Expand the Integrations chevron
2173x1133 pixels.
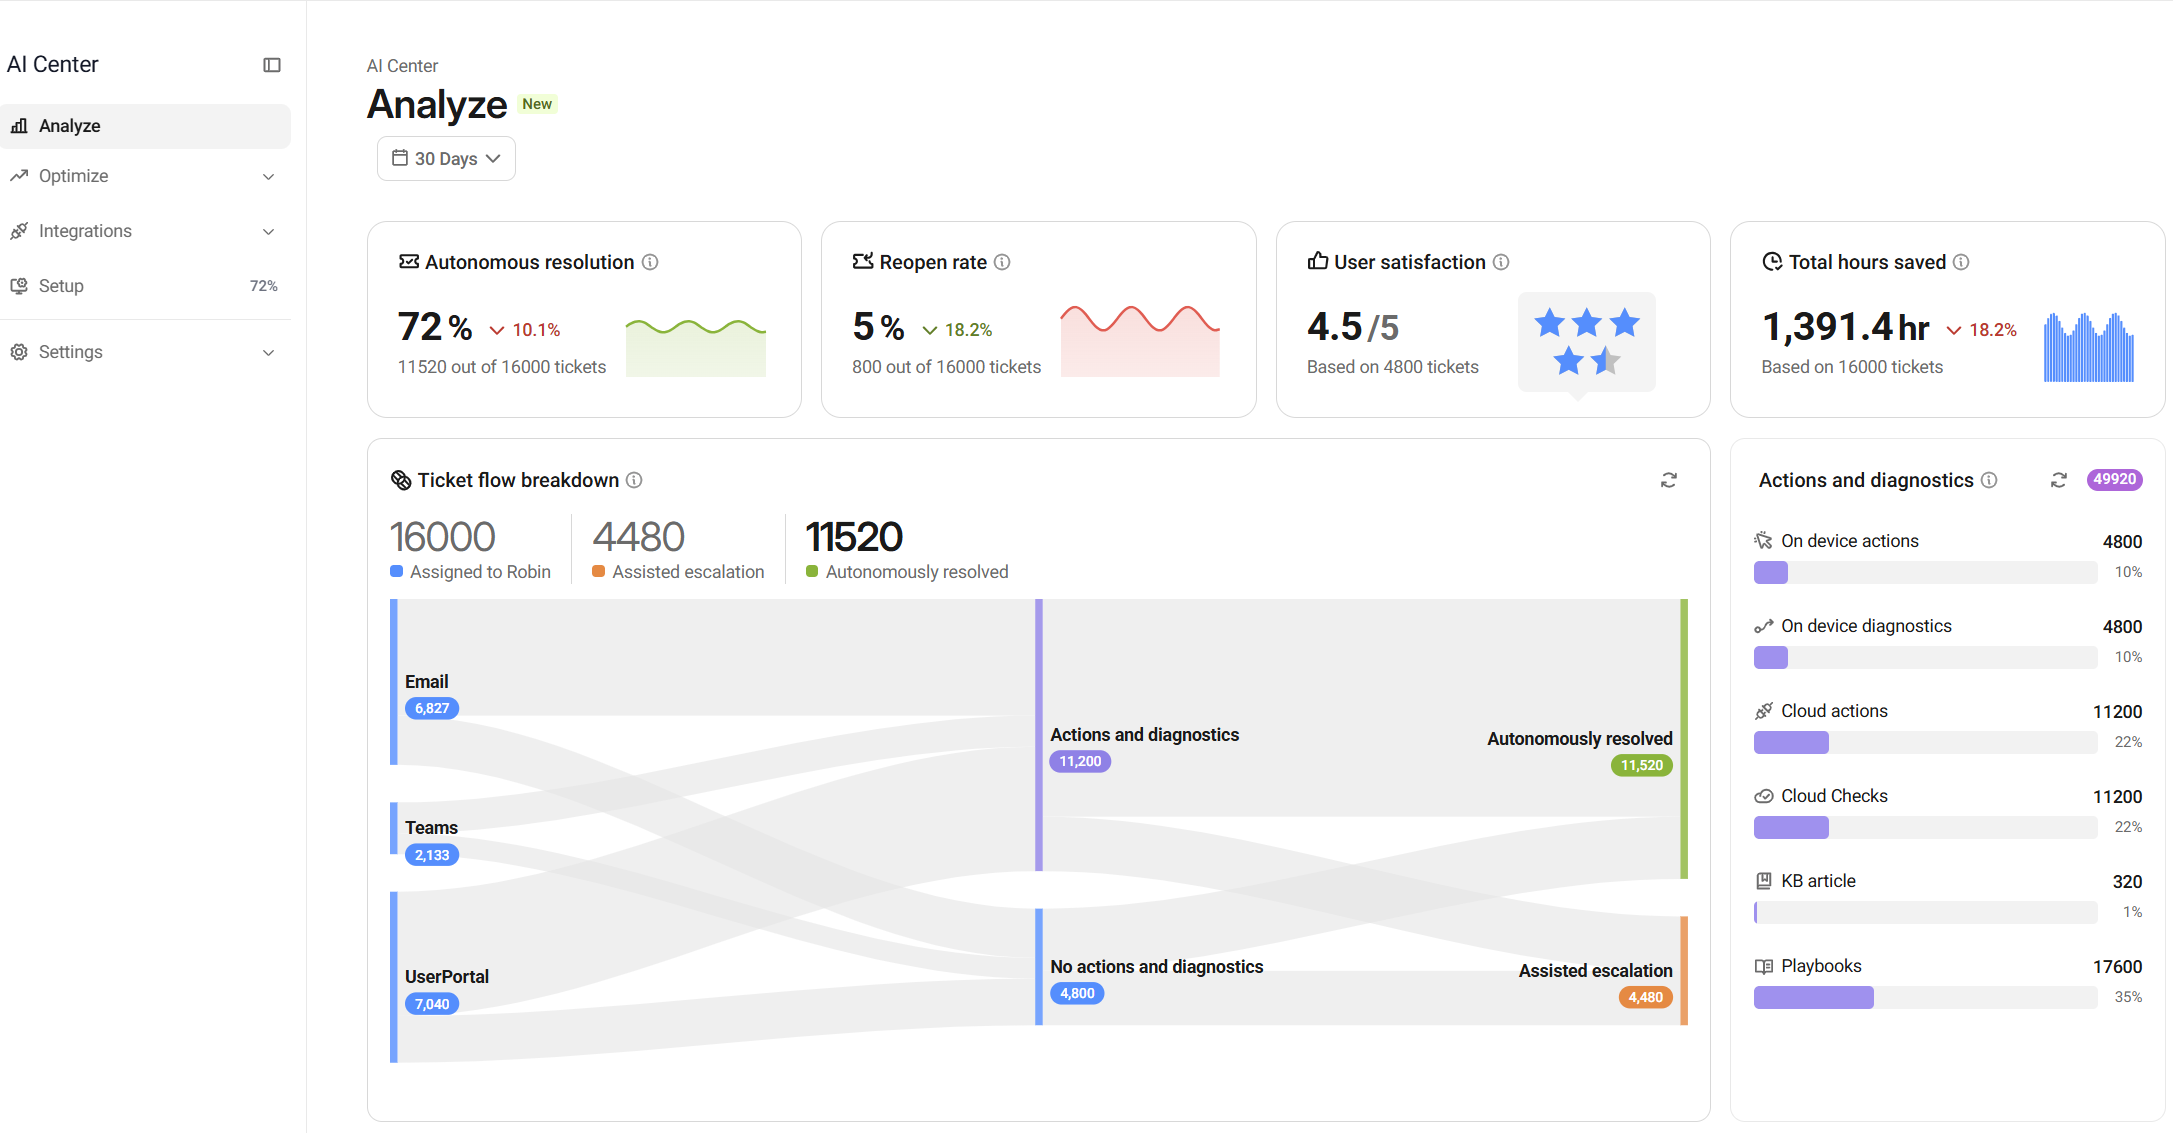268,232
